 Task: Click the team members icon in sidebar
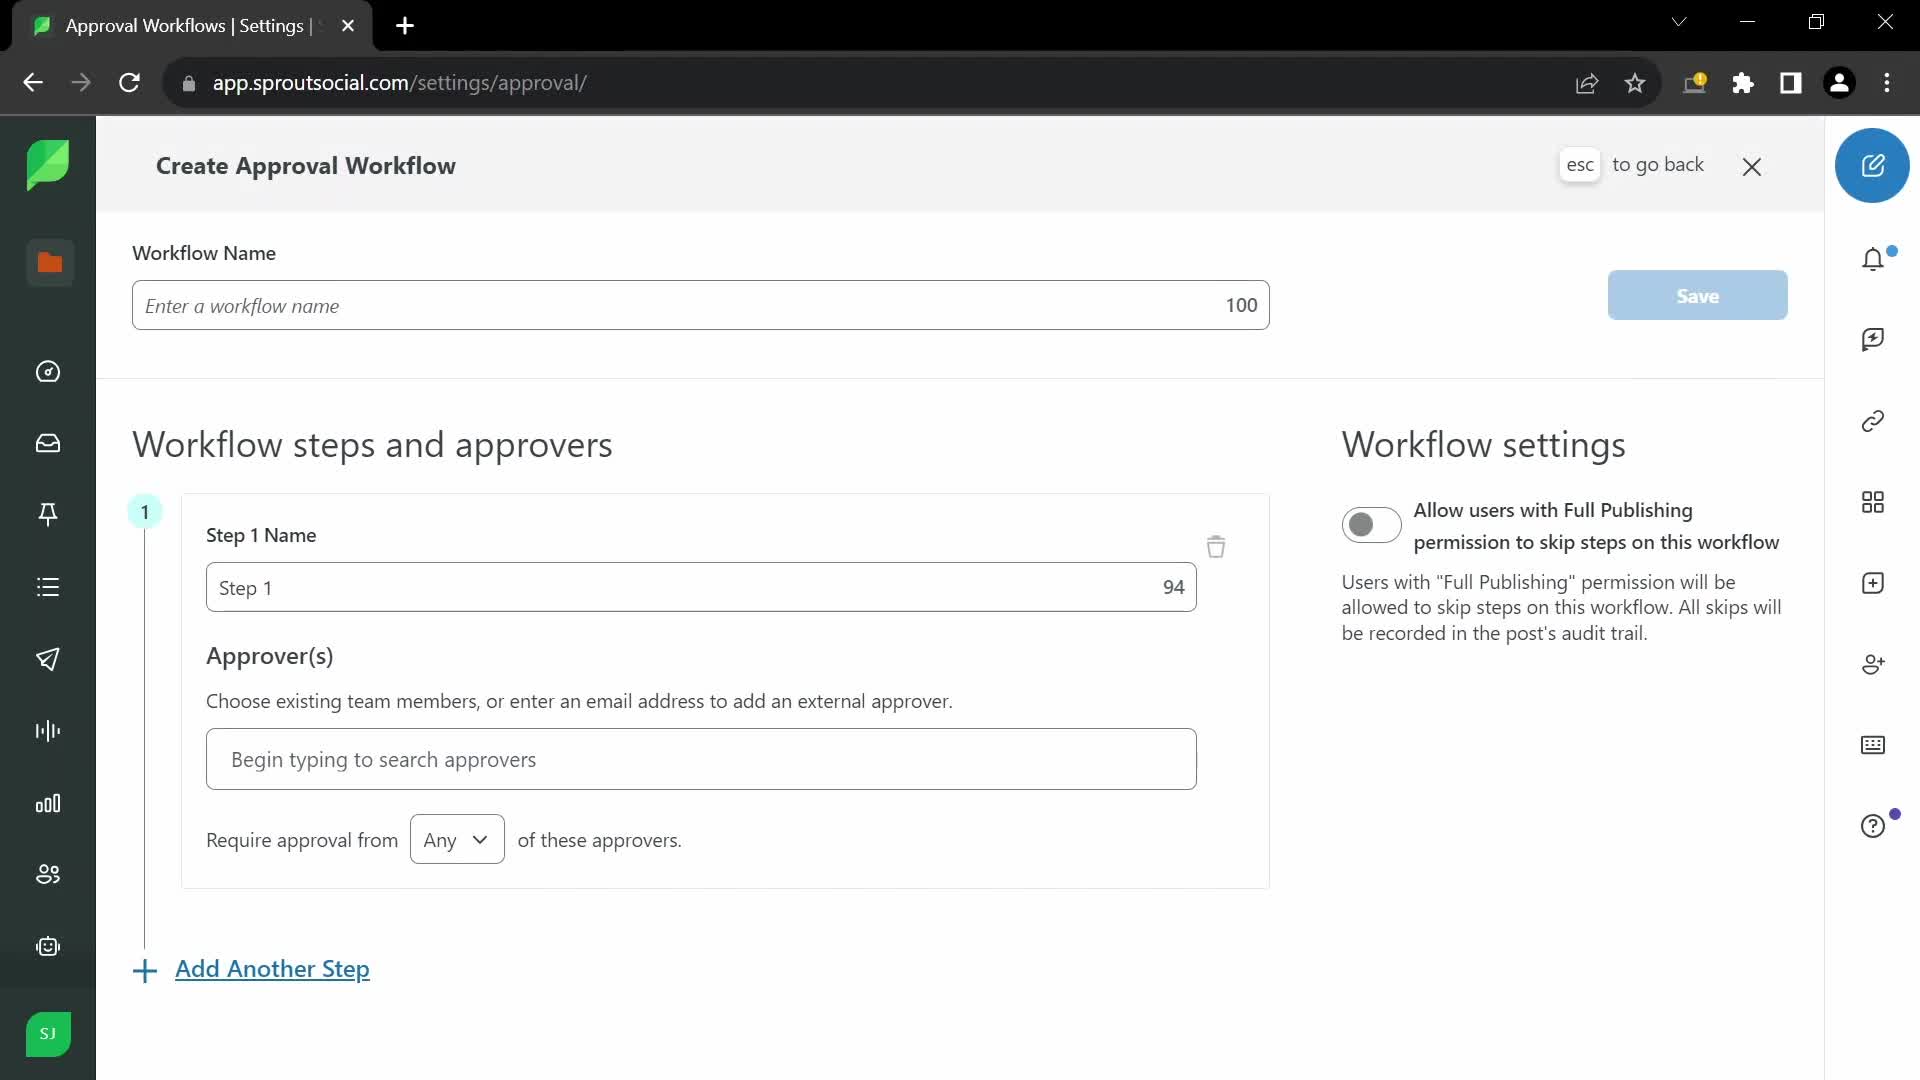tap(49, 874)
